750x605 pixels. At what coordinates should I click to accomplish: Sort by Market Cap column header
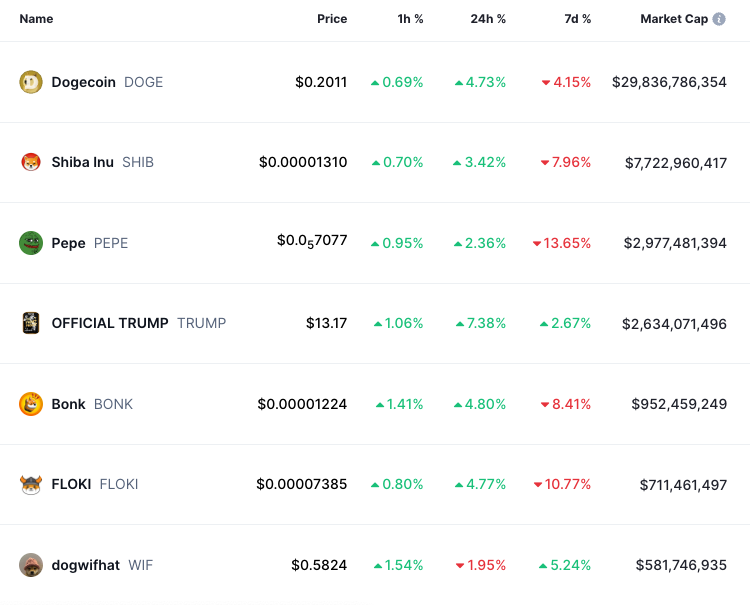(674, 19)
